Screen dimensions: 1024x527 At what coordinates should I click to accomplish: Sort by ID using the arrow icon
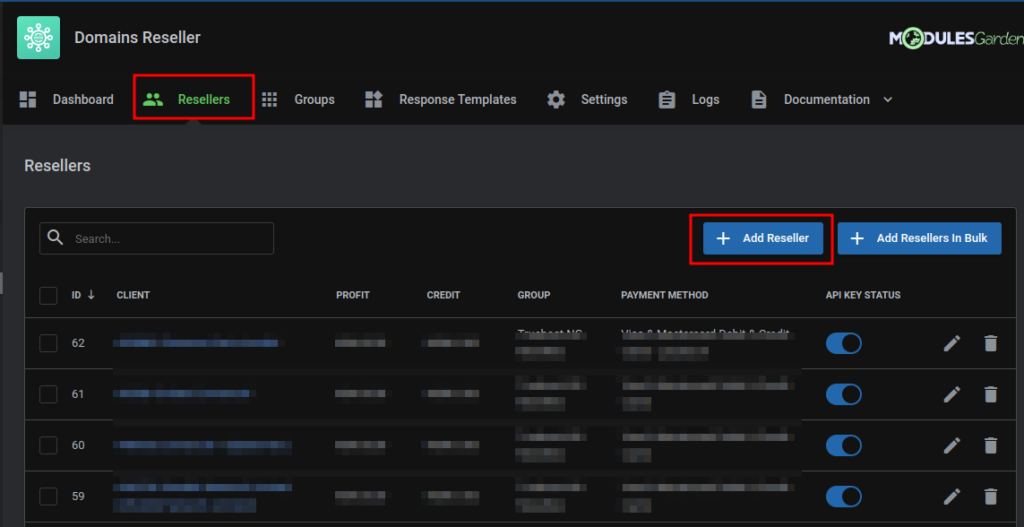click(91, 295)
